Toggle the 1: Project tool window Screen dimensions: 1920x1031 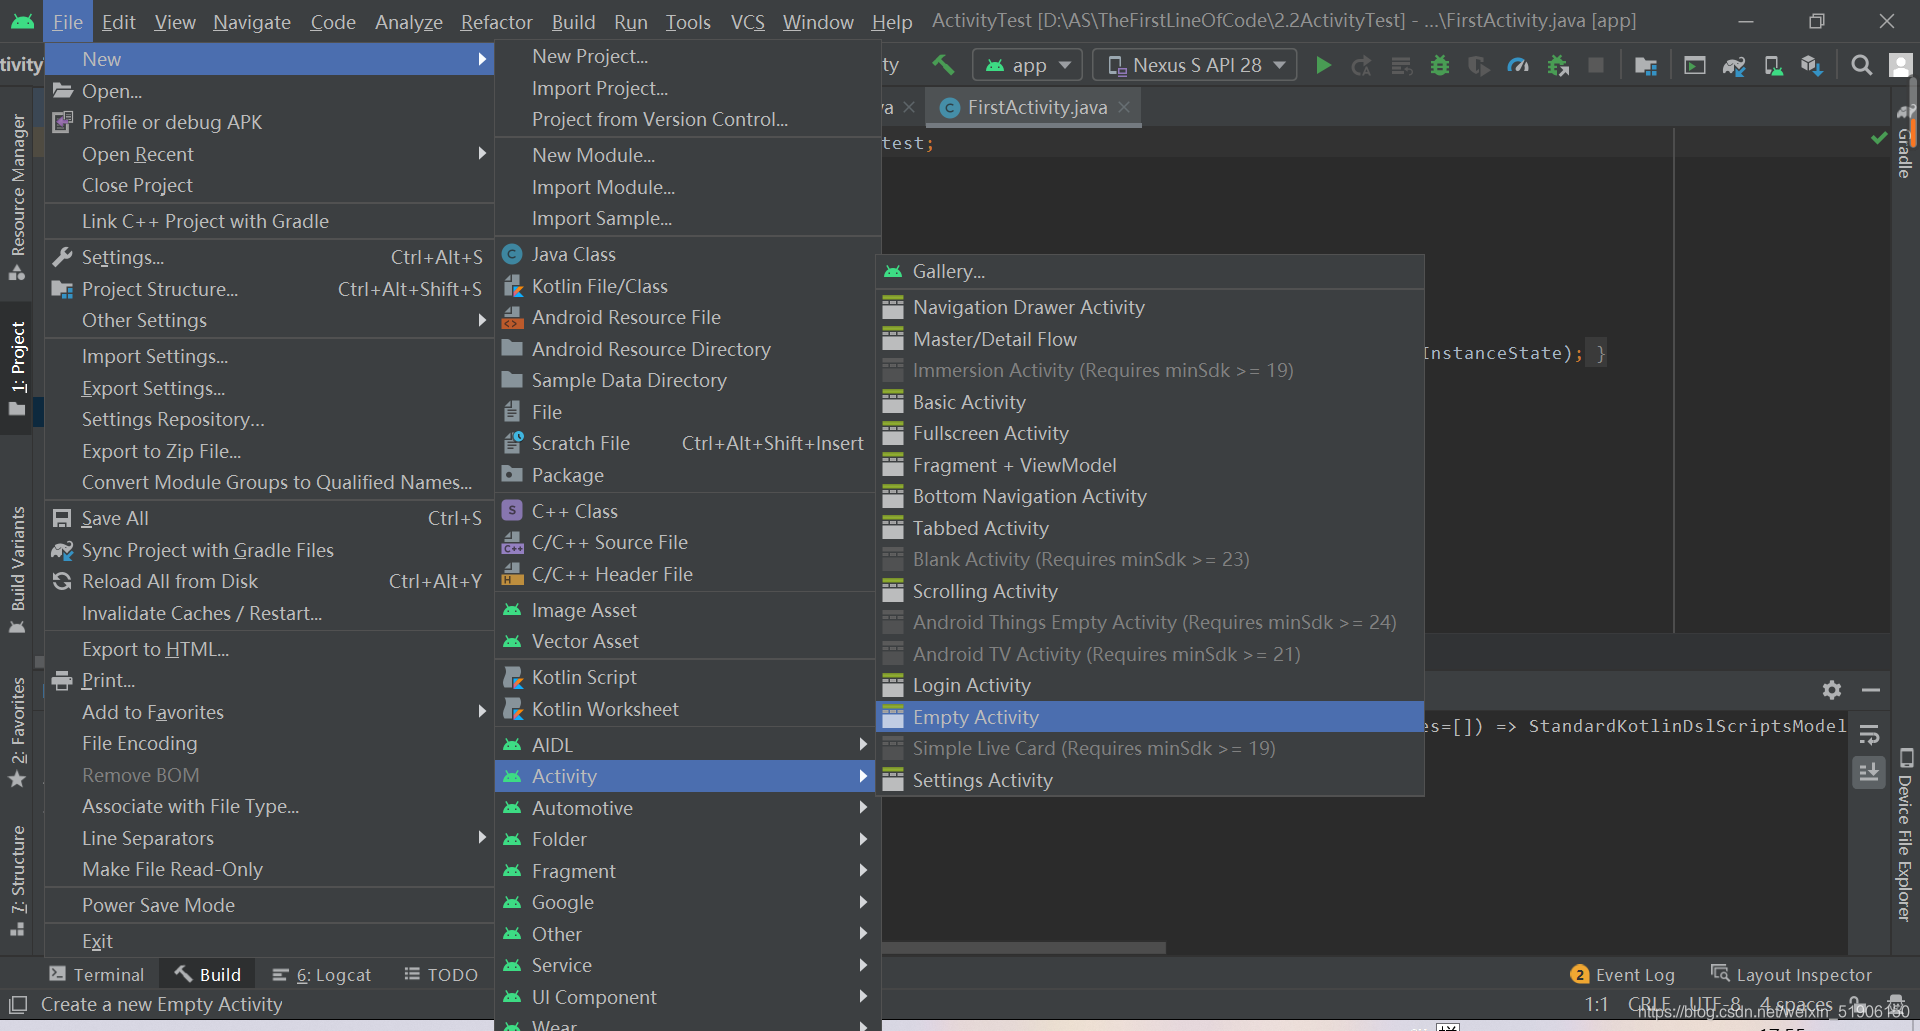(17, 368)
